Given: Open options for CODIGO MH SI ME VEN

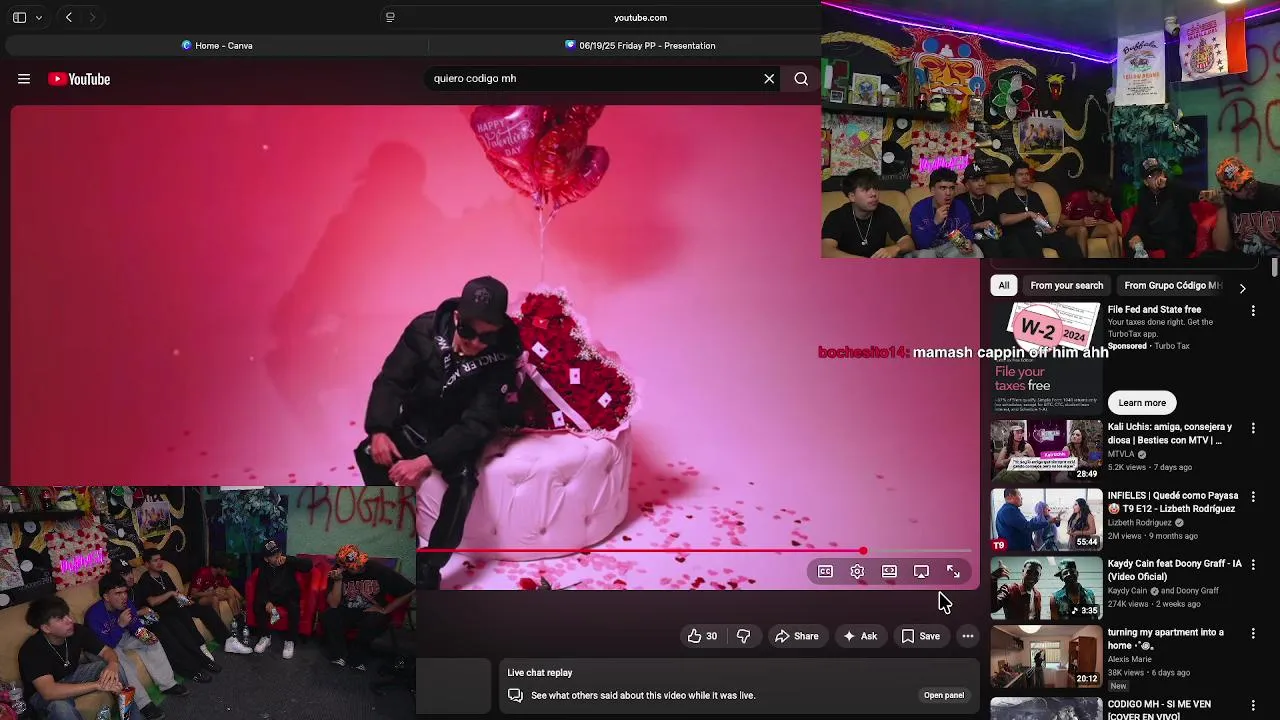Looking at the screenshot, I should click(1253, 705).
